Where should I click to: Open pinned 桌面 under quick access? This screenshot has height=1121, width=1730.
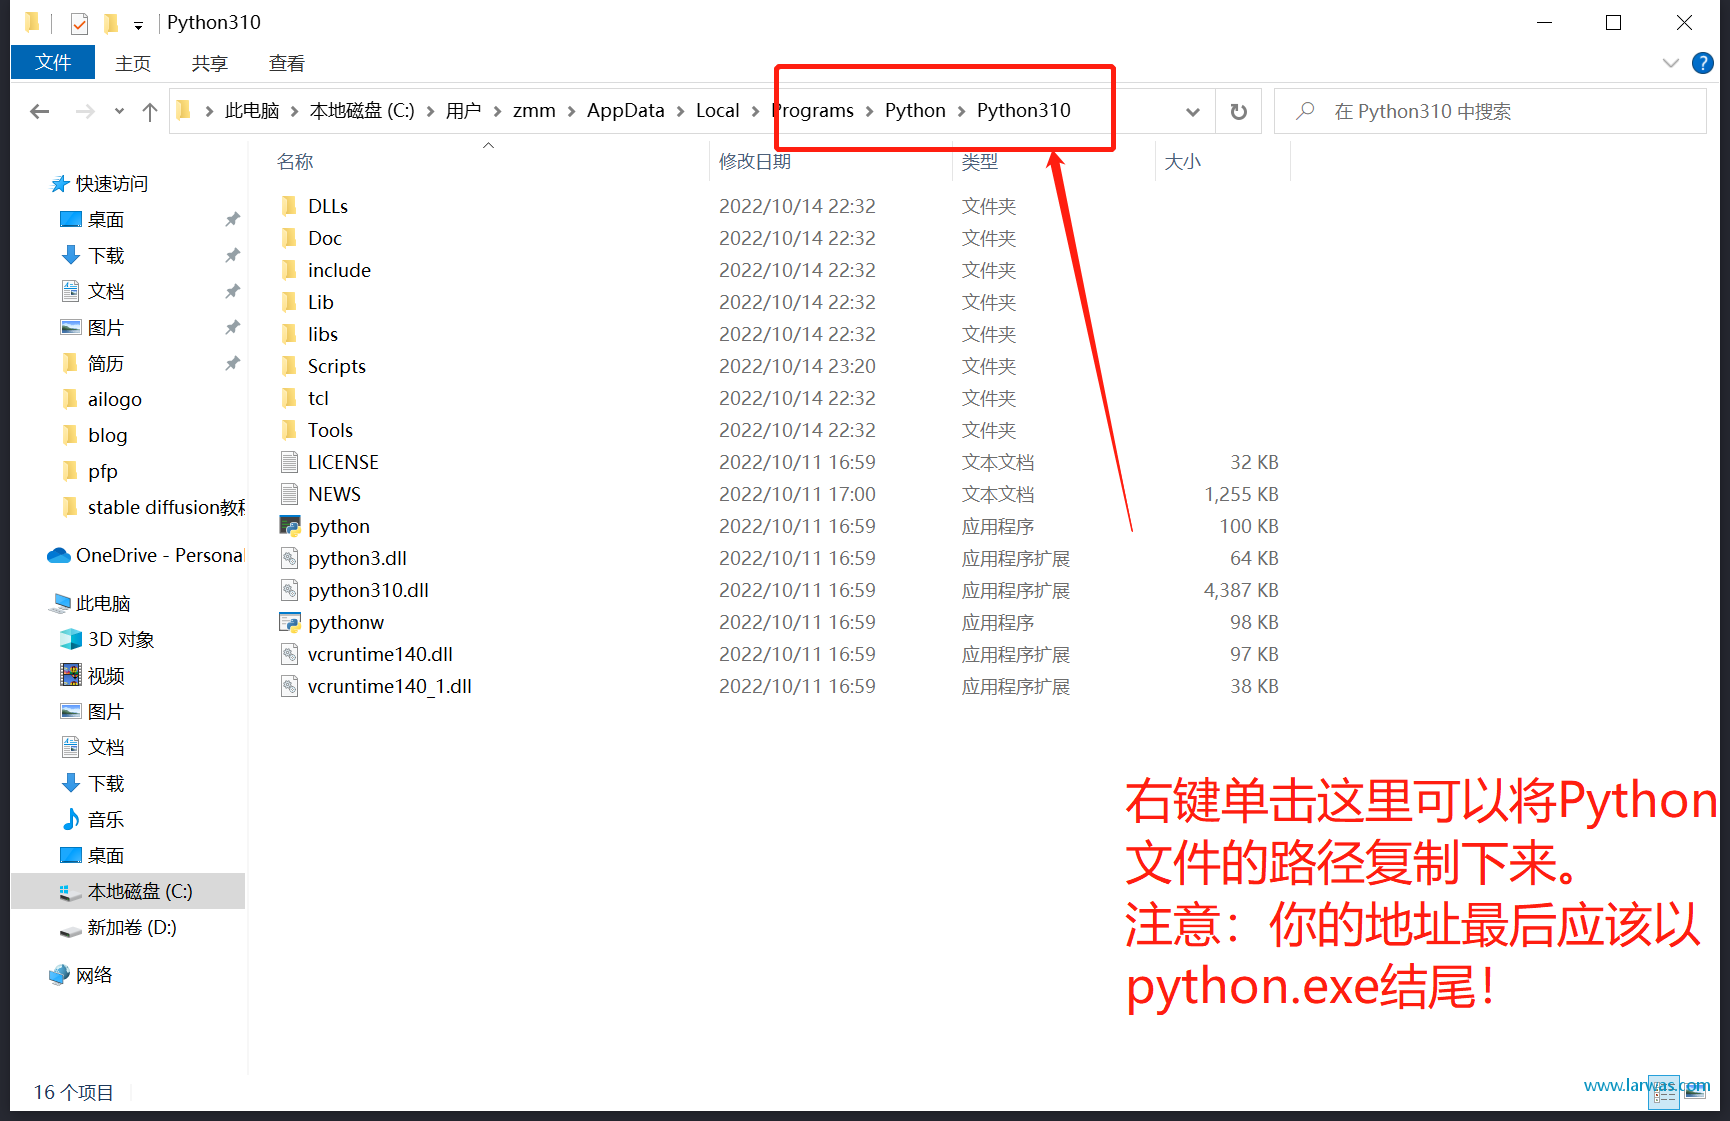(105, 219)
